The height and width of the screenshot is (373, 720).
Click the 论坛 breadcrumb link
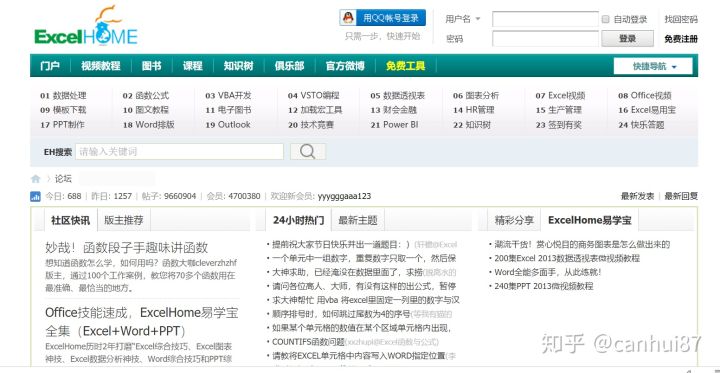click(63, 179)
